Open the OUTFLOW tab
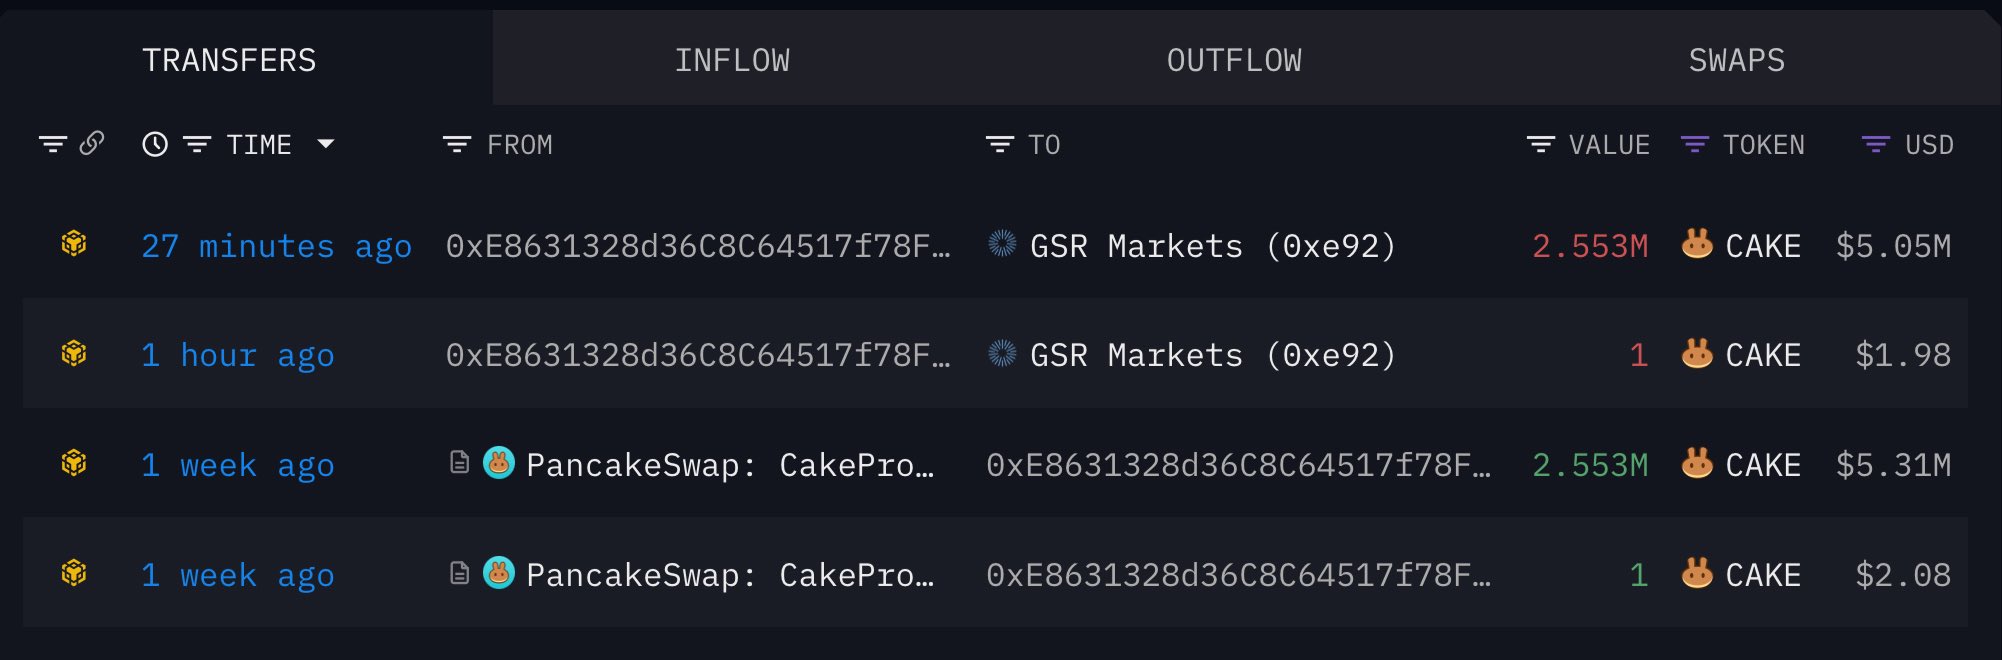The image size is (2002, 660). click(x=1234, y=60)
